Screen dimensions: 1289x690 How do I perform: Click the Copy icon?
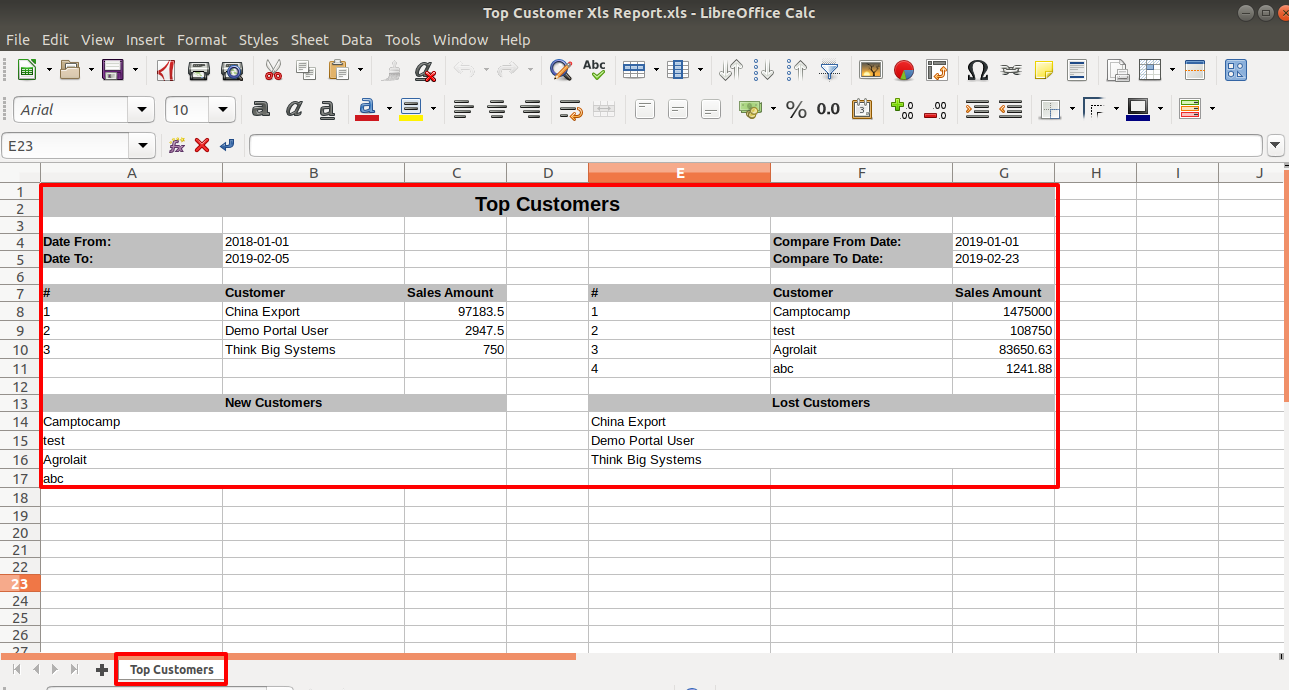[x=306, y=70]
